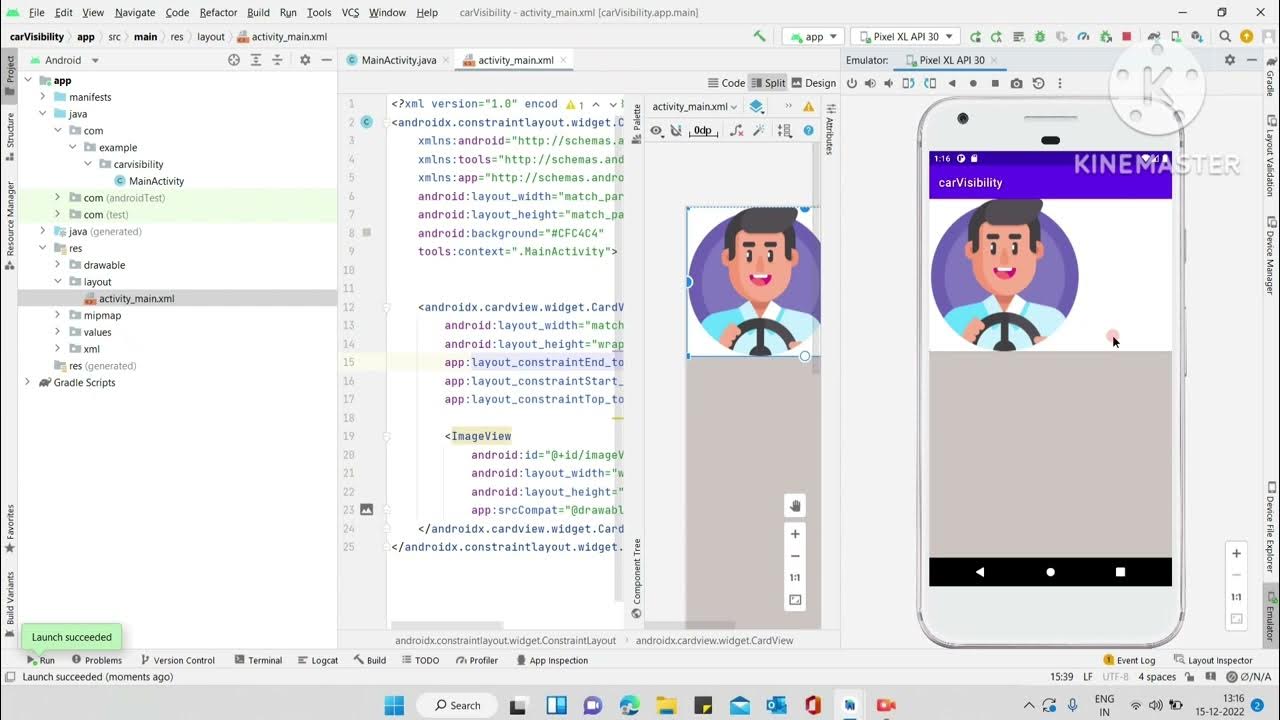Collapse the layout folder
The height and width of the screenshot is (720, 1280).
click(57, 282)
